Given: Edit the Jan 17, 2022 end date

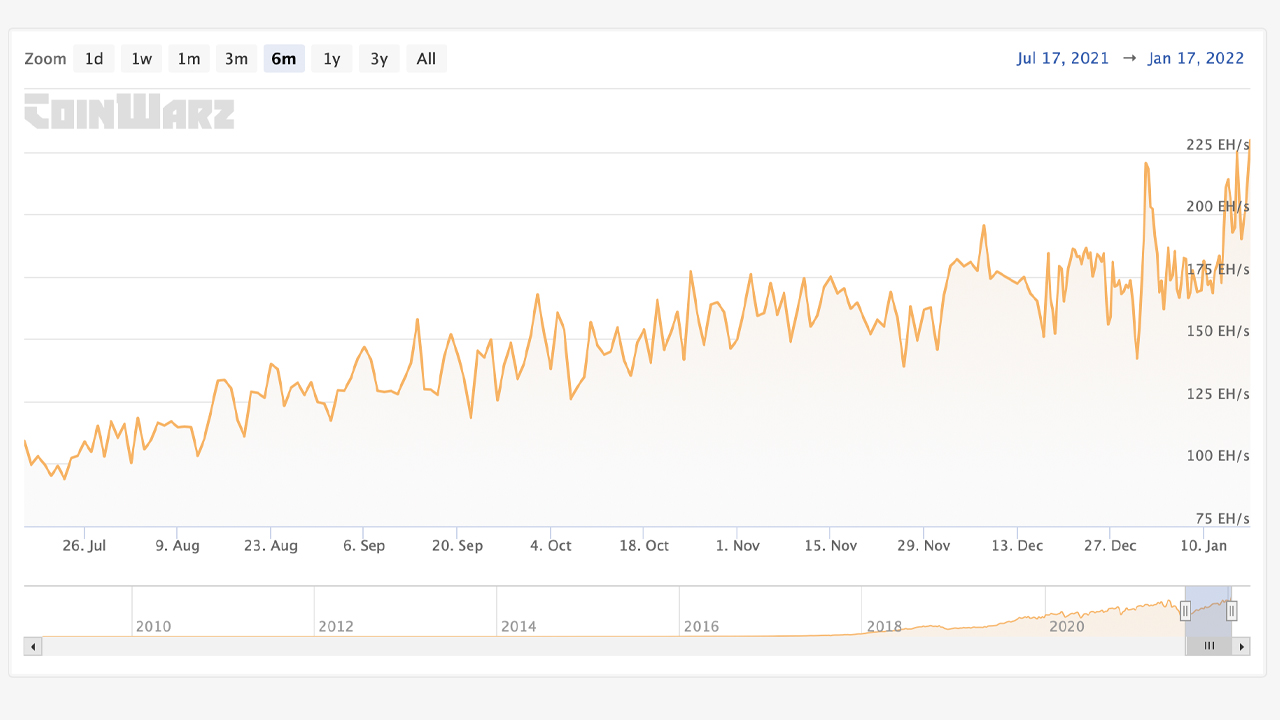Looking at the screenshot, I should pos(1196,58).
